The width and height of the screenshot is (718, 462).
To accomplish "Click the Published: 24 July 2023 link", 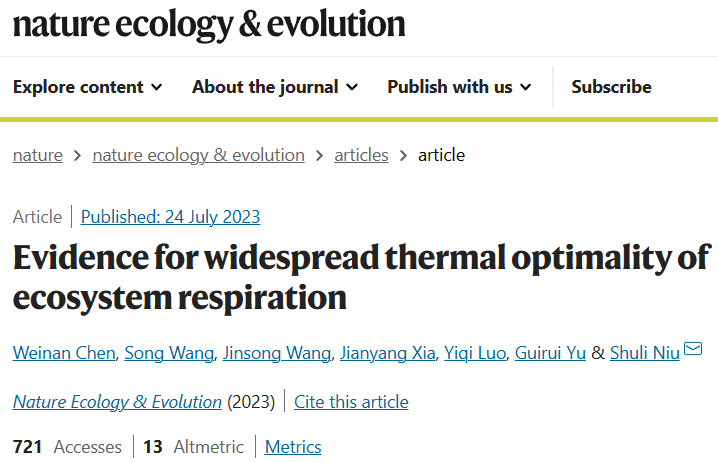I will (x=170, y=217).
